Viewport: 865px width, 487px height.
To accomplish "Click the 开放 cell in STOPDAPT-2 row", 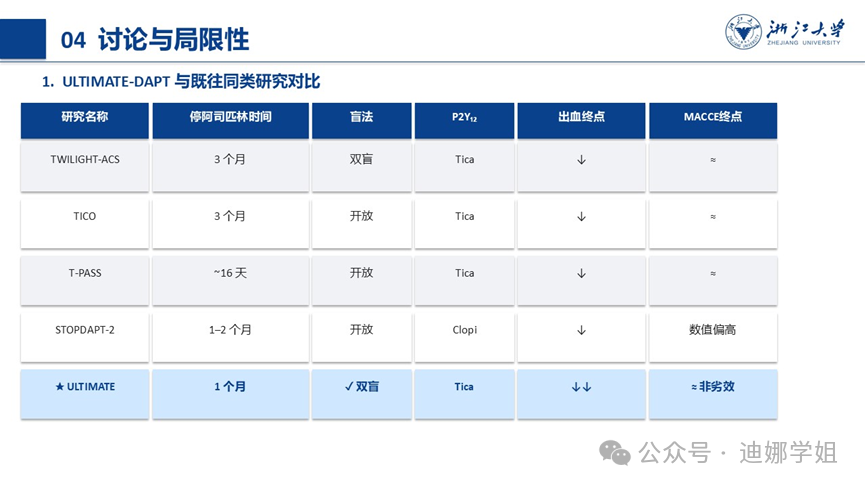I will pyautogui.click(x=362, y=338).
